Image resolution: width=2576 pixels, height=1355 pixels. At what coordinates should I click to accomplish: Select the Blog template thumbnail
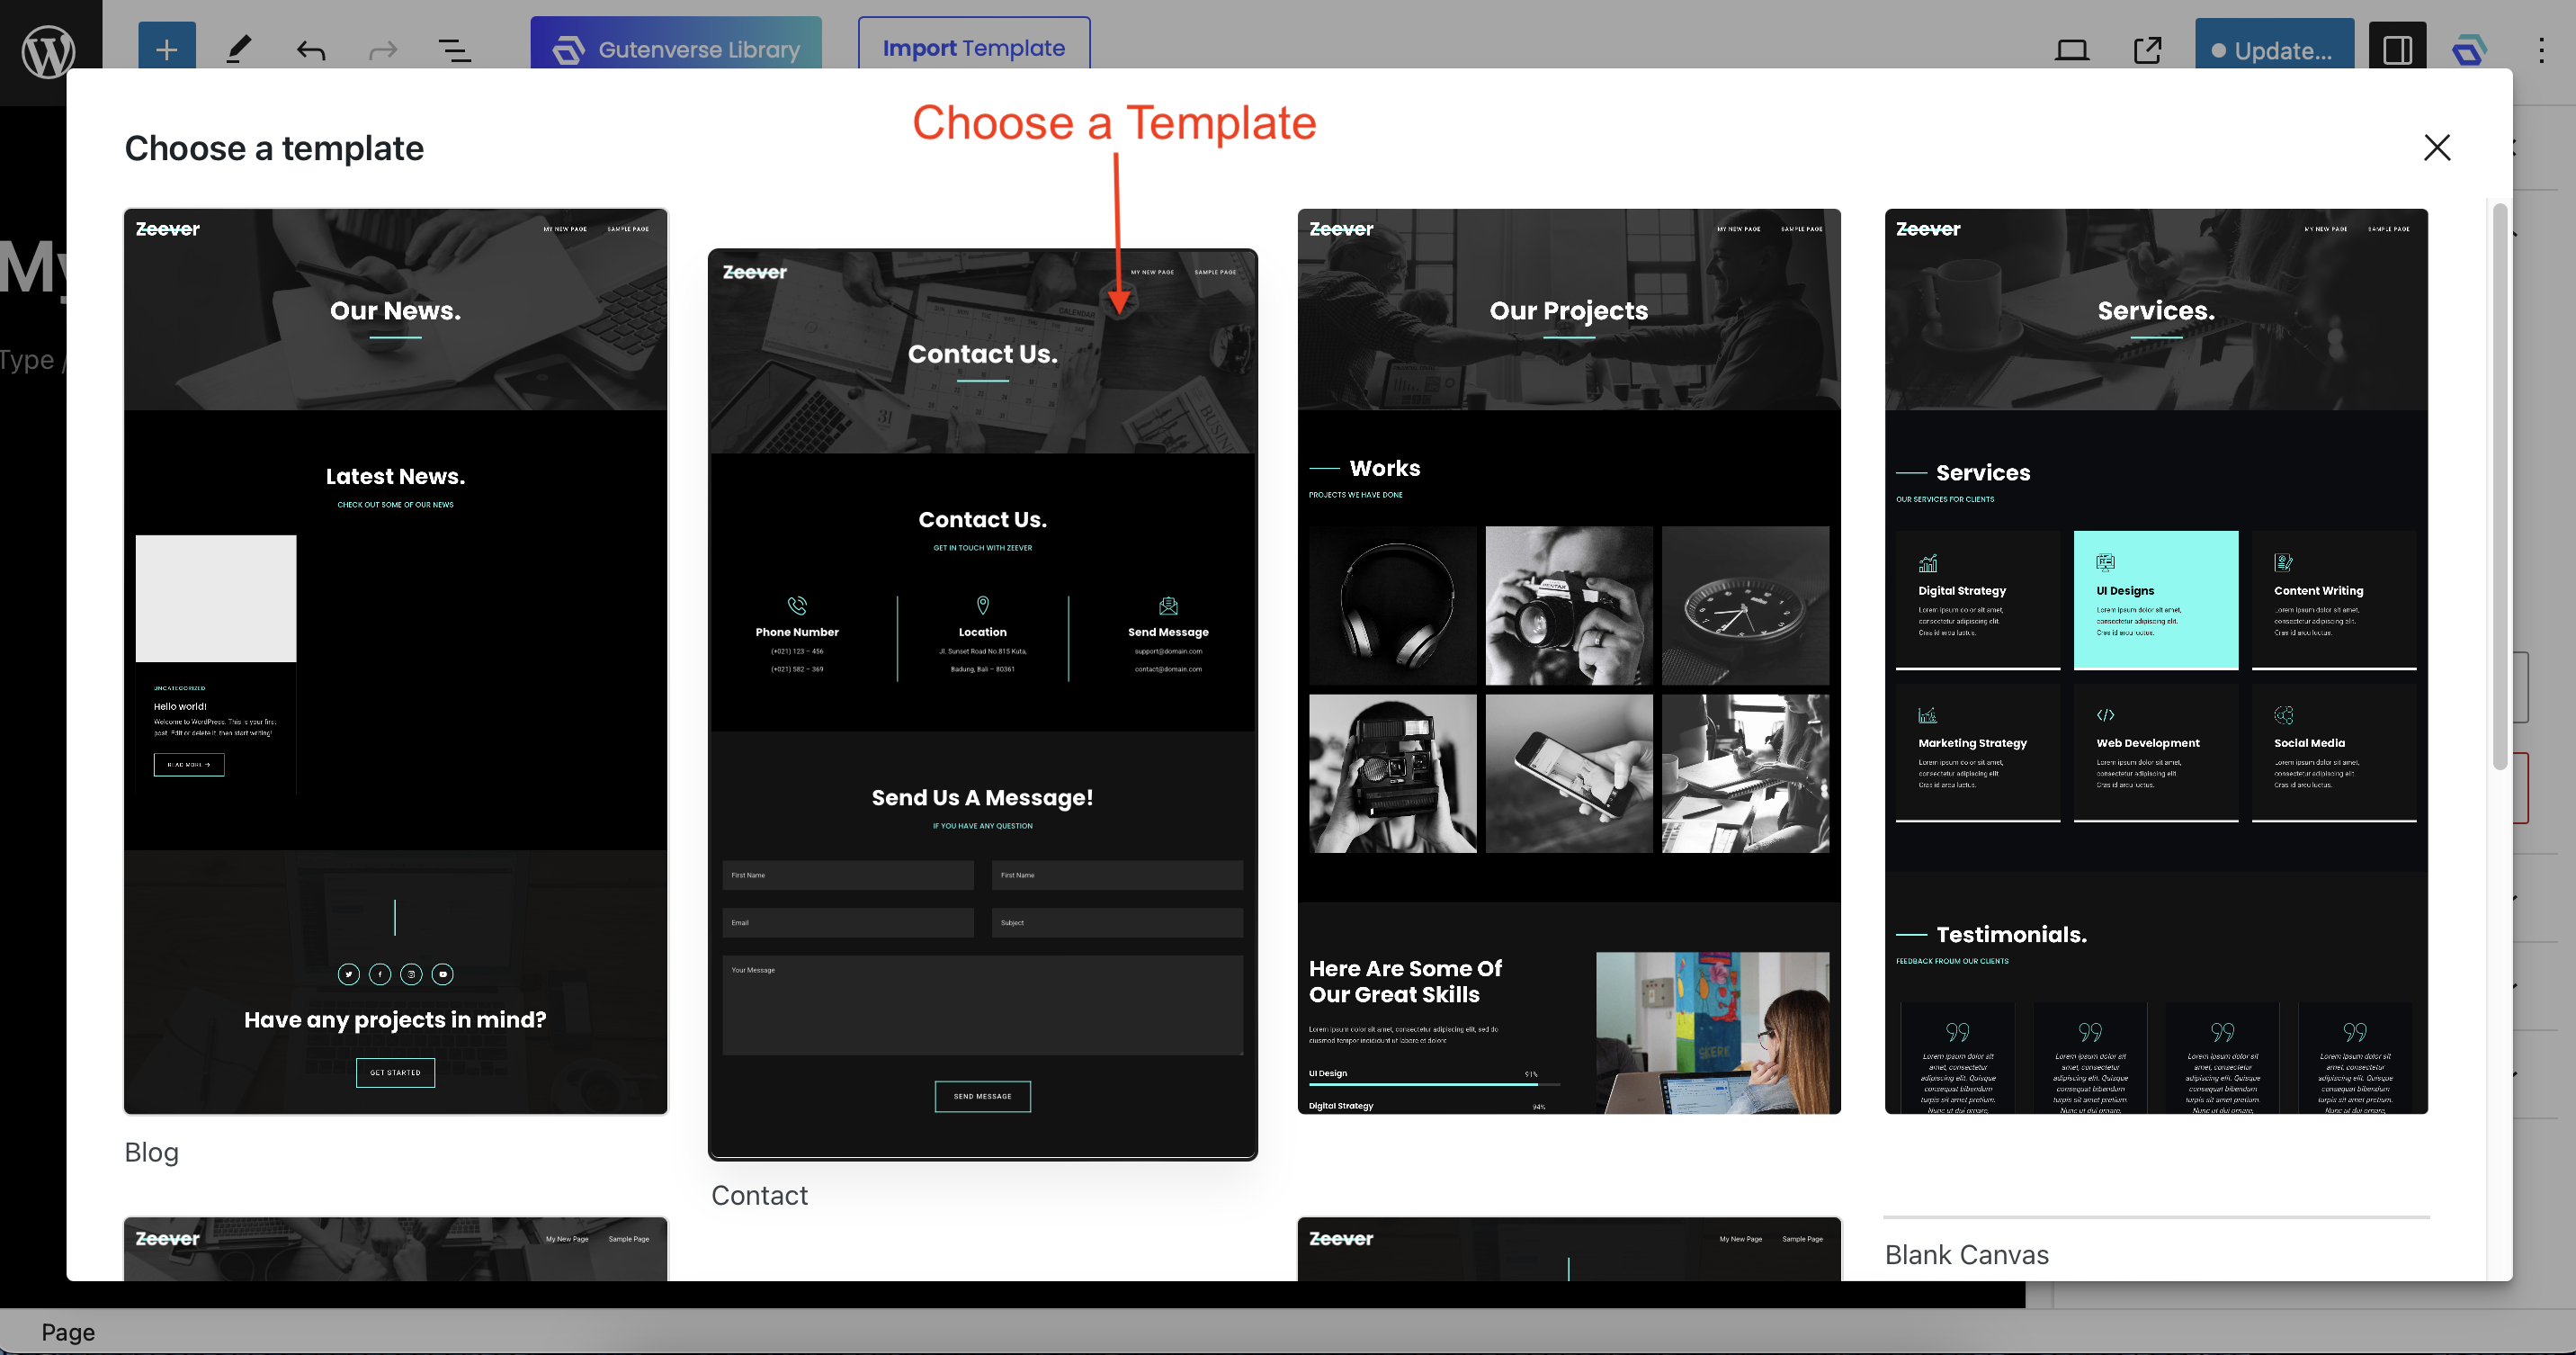(x=395, y=660)
